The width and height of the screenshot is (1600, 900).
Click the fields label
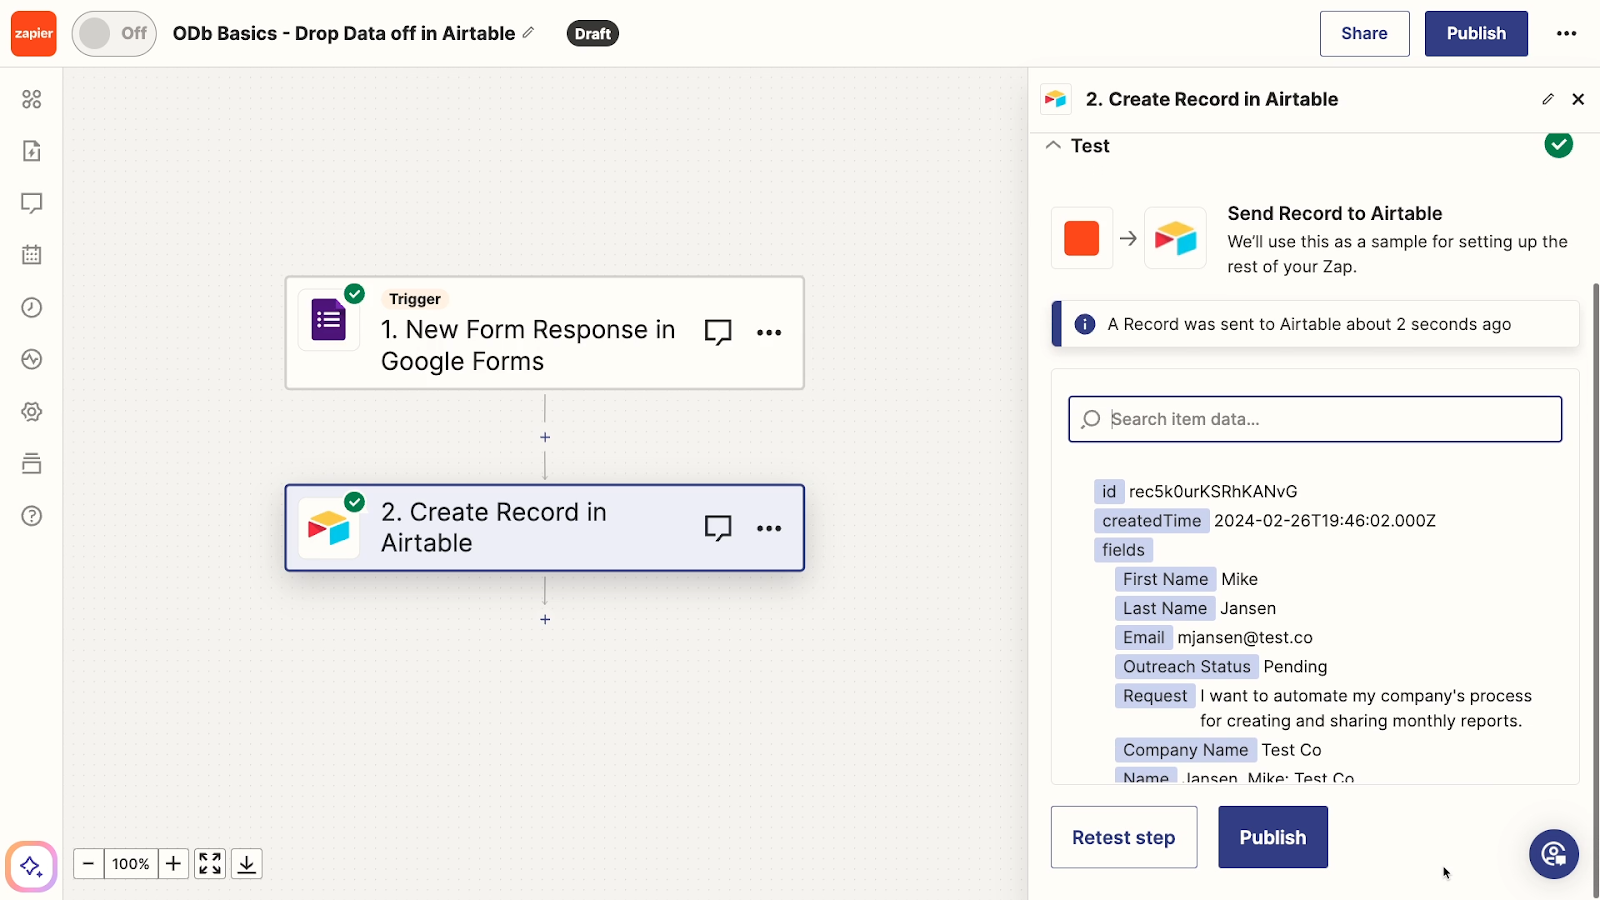(1123, 549)
